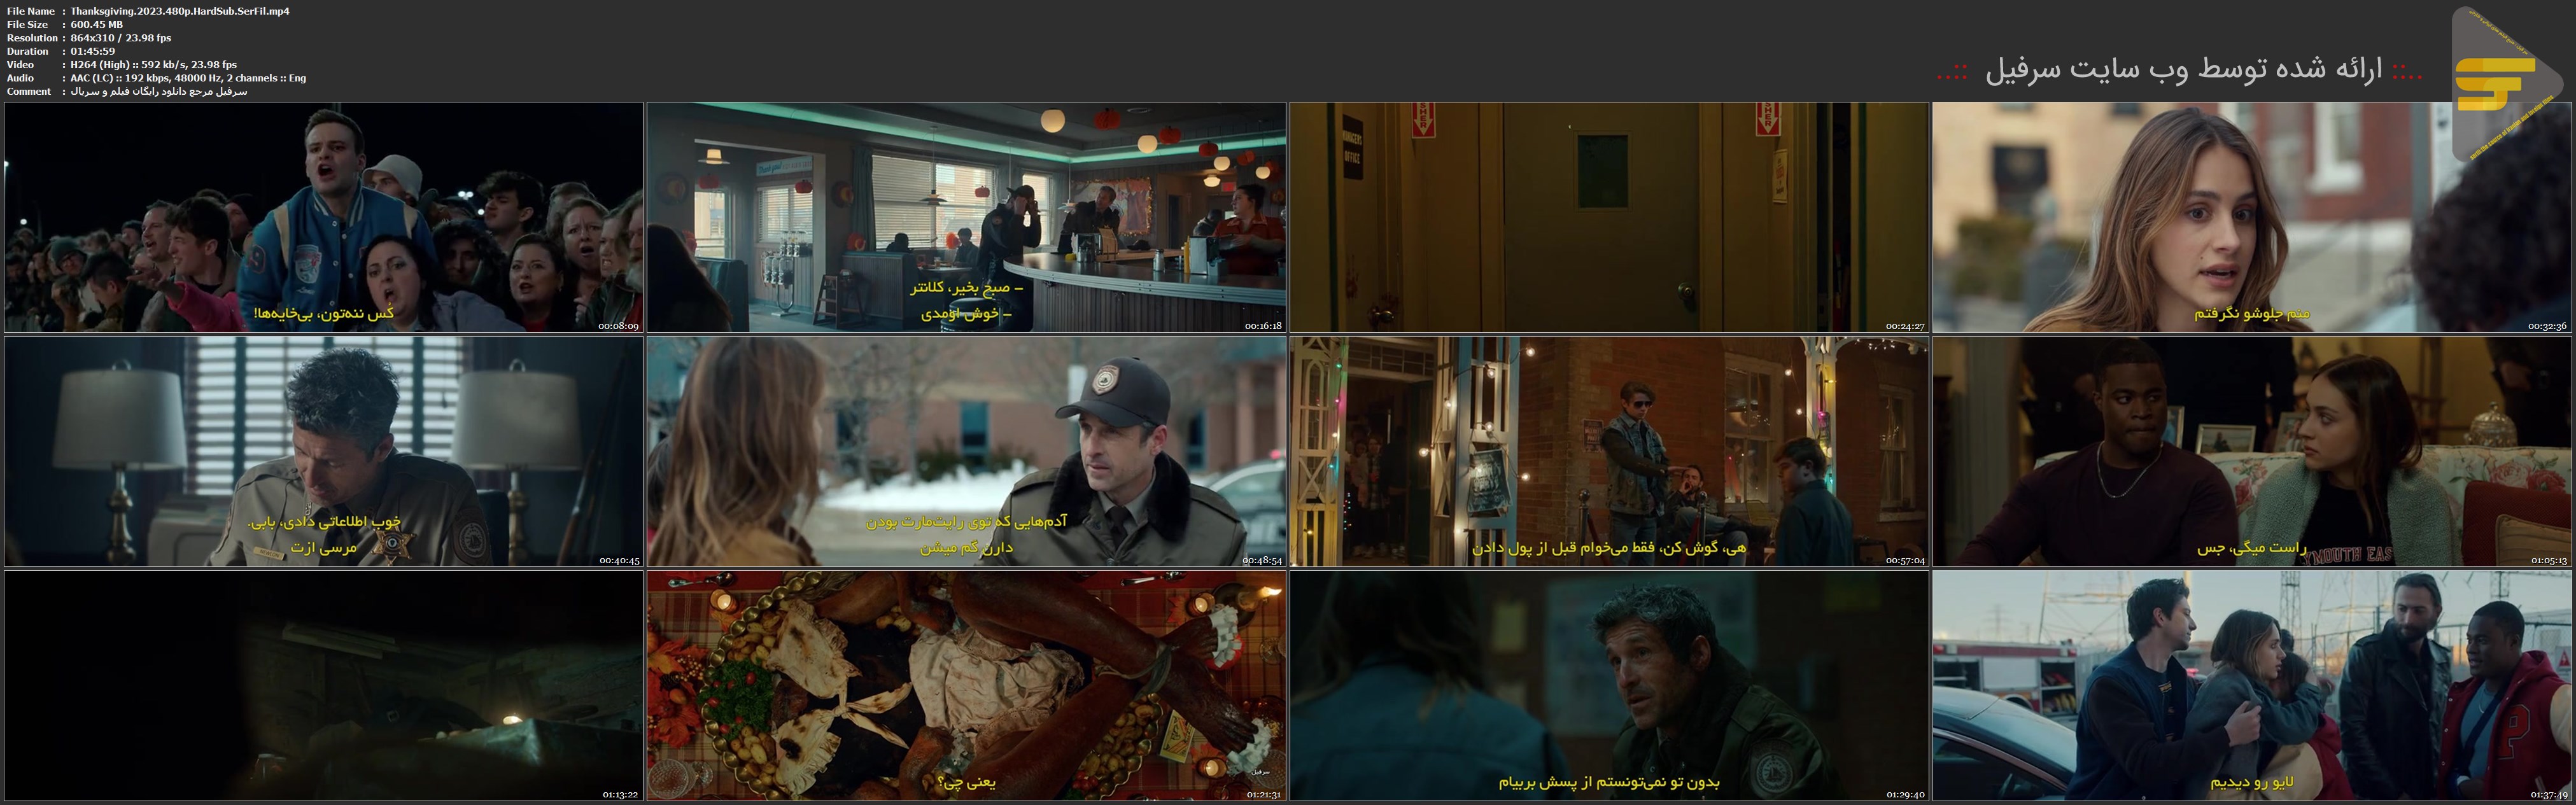Select the couple on floral couch thumbnail
Screen dimensions: 2576x805
(x=2251, y=451)
